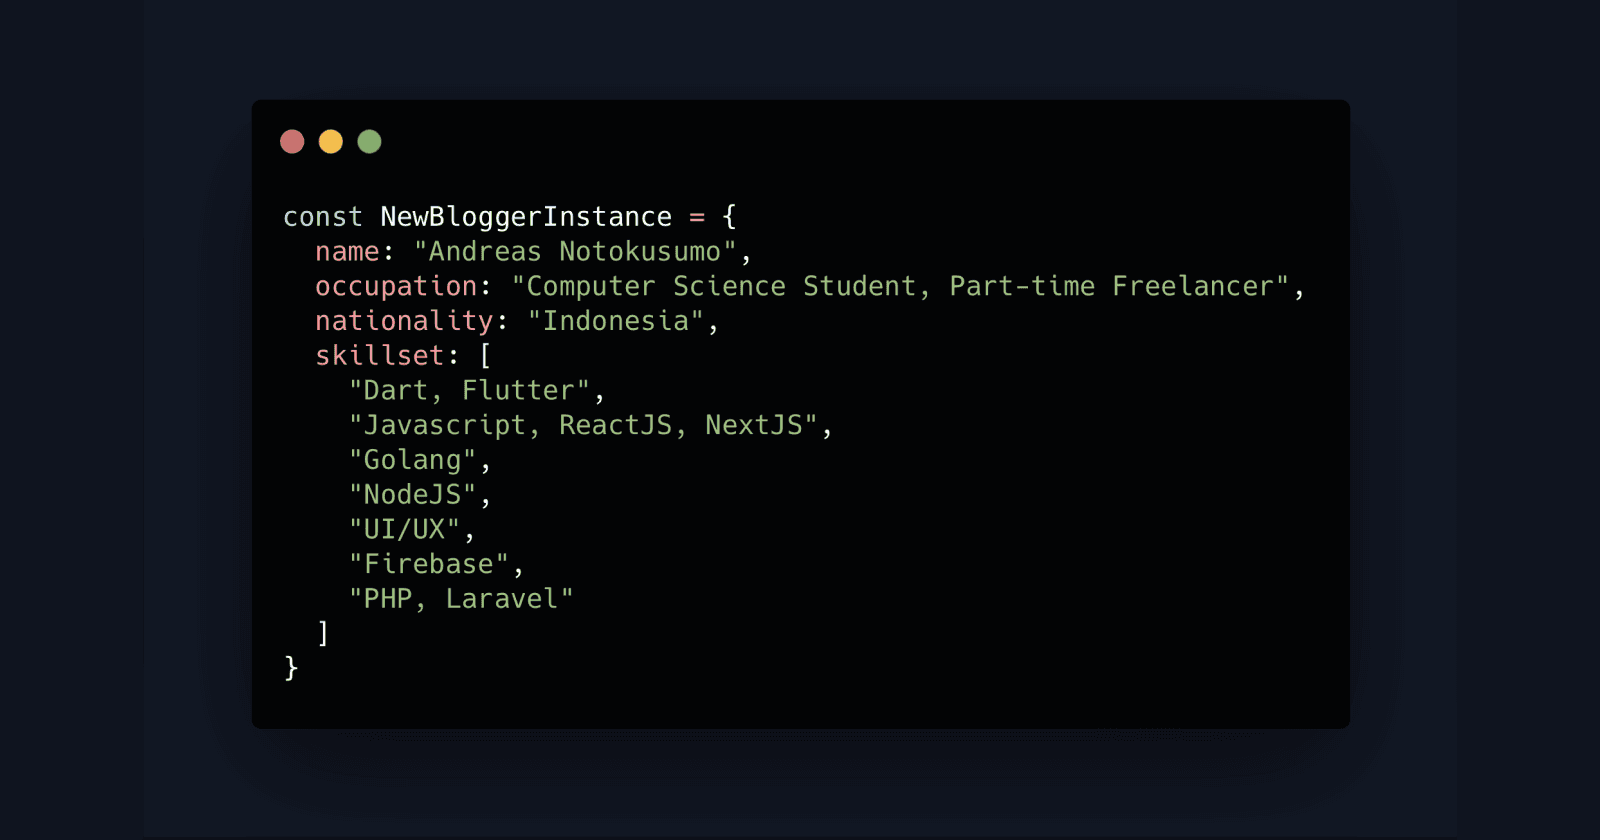Click the "Andreas Notokusumo" string
Viewport: 1600px width, 840px height.
(575, 252)
